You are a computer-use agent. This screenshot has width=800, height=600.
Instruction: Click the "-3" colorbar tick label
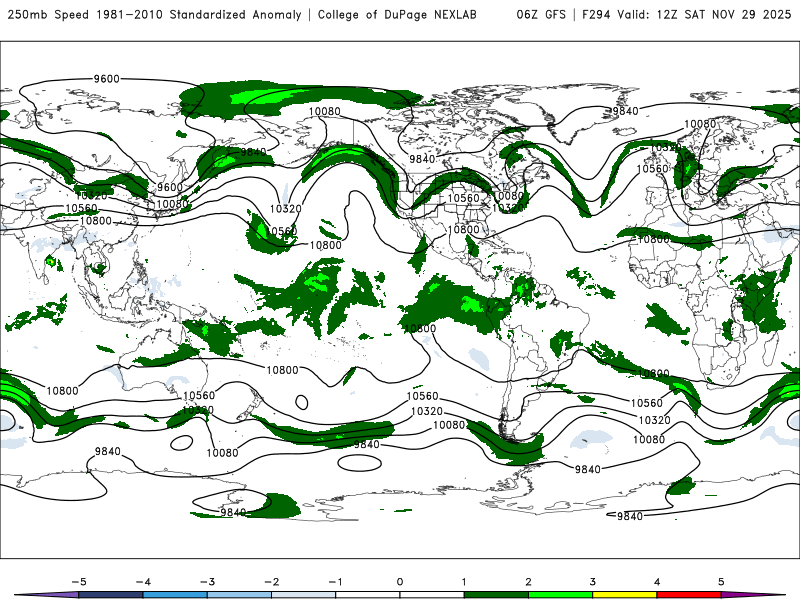coord(207,582)
